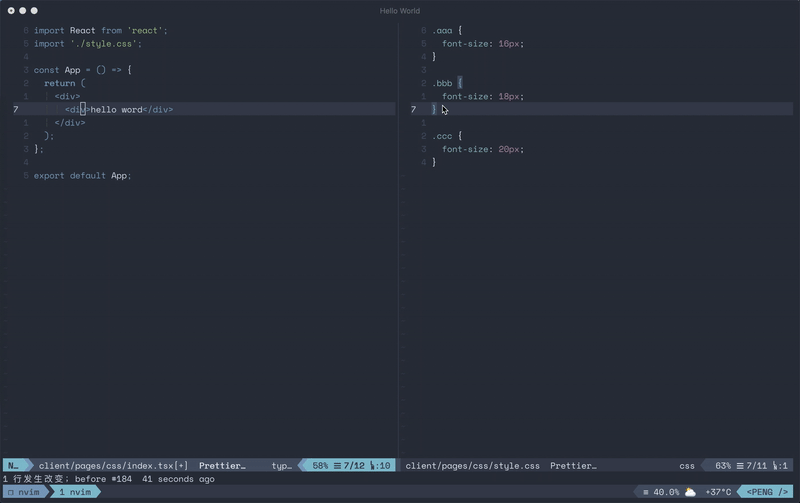
Task: Click the export default App line
Action: tap(82, 175)
